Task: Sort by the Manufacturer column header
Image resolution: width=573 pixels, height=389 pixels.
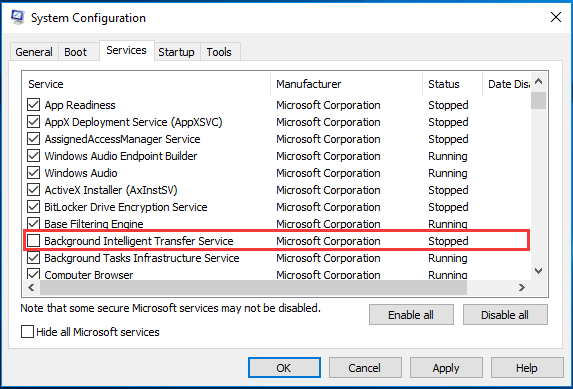Action: pos(346,84)
